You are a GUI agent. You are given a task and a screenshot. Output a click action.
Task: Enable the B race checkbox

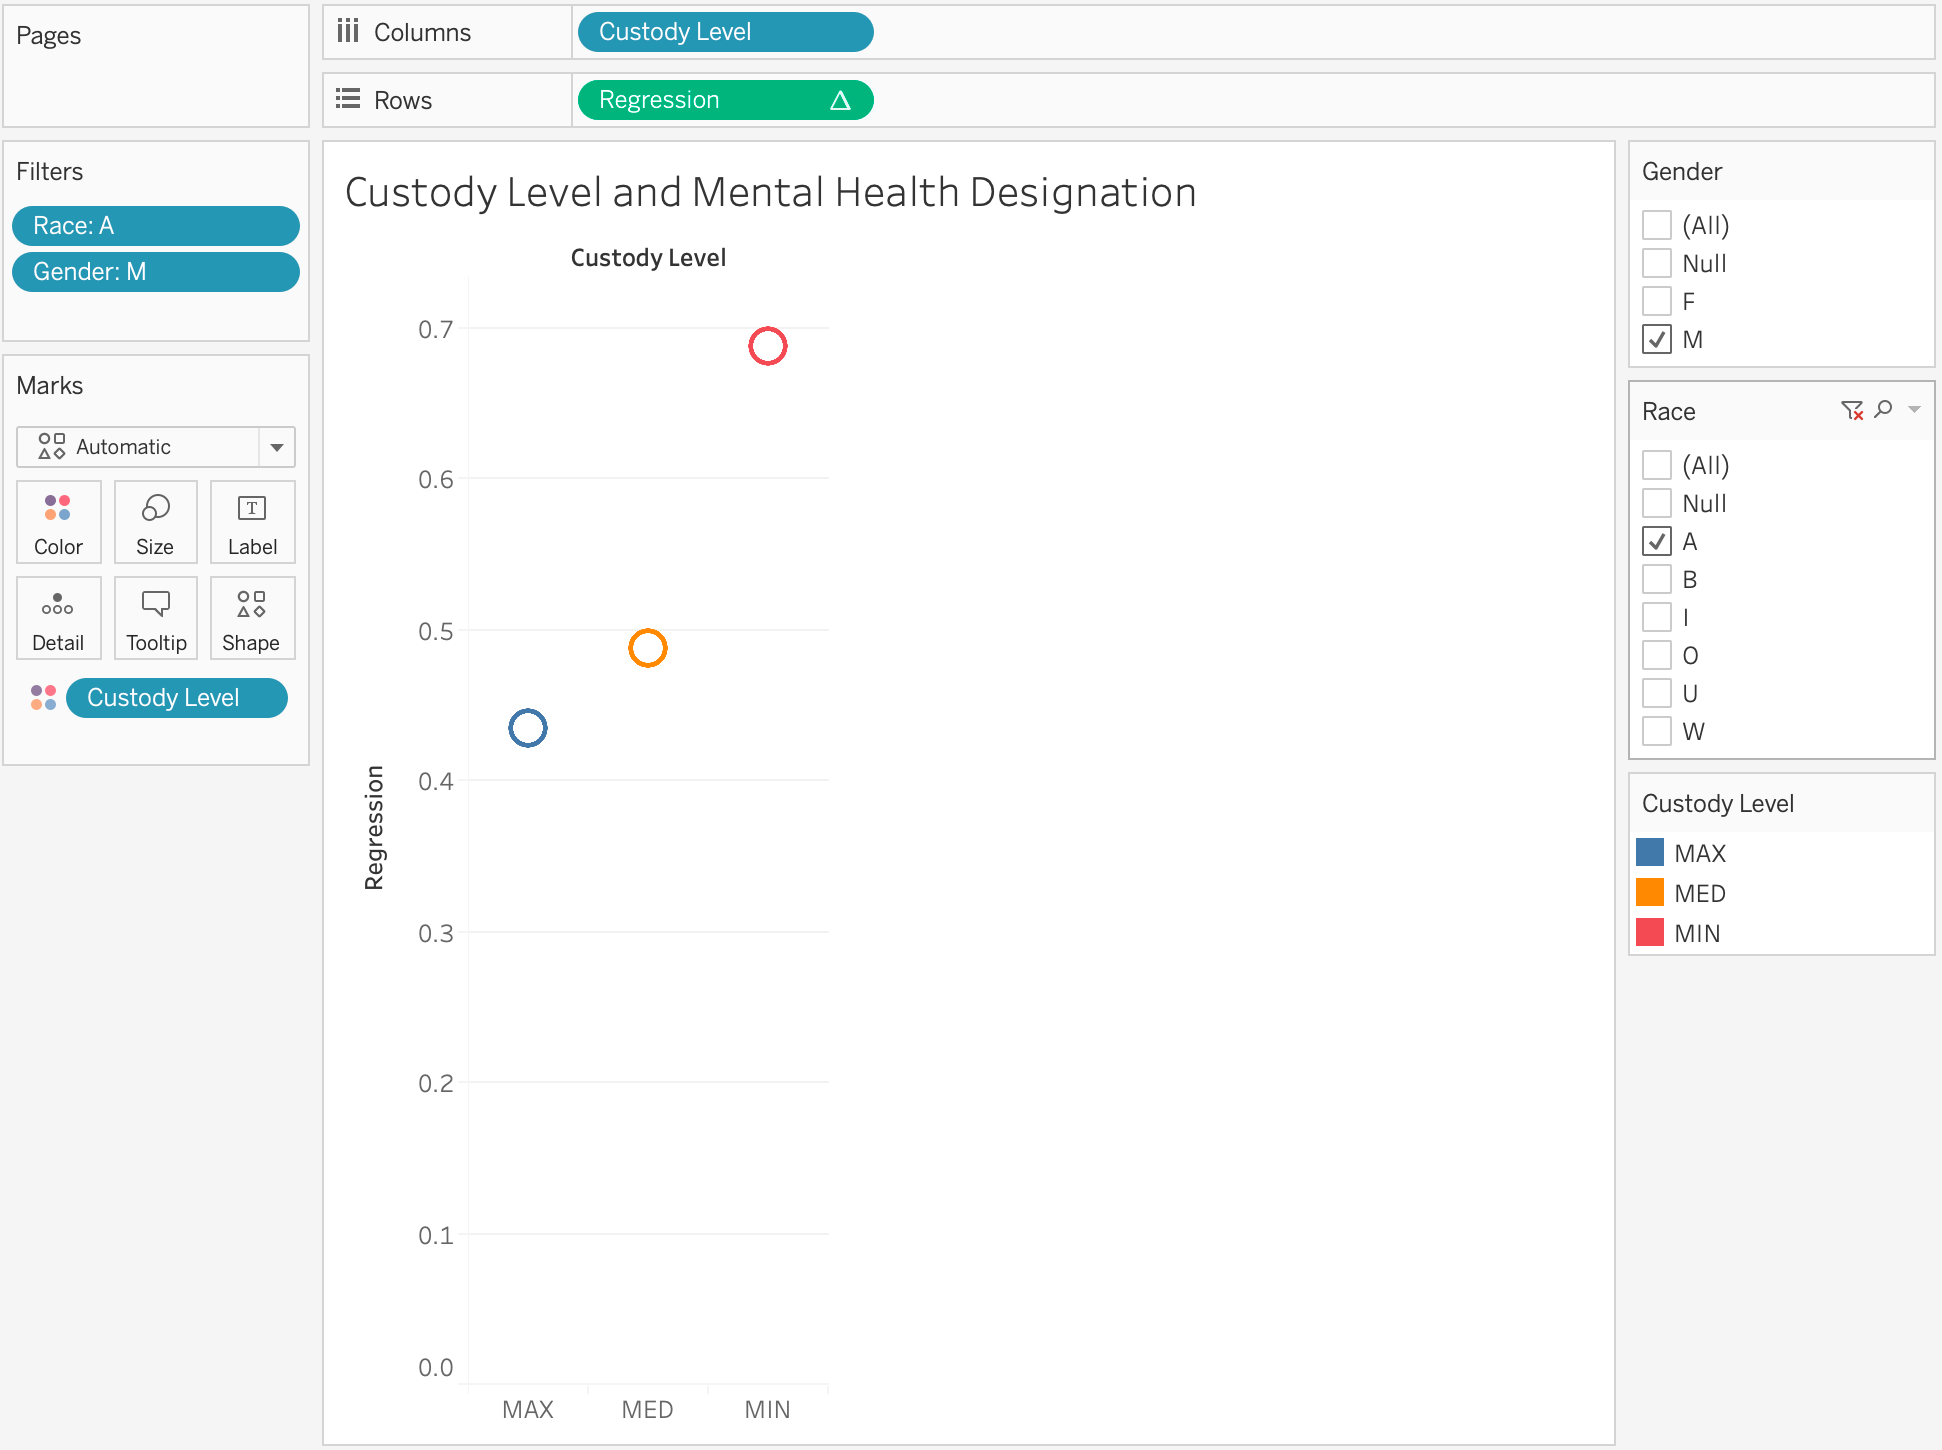[1657, 579]
